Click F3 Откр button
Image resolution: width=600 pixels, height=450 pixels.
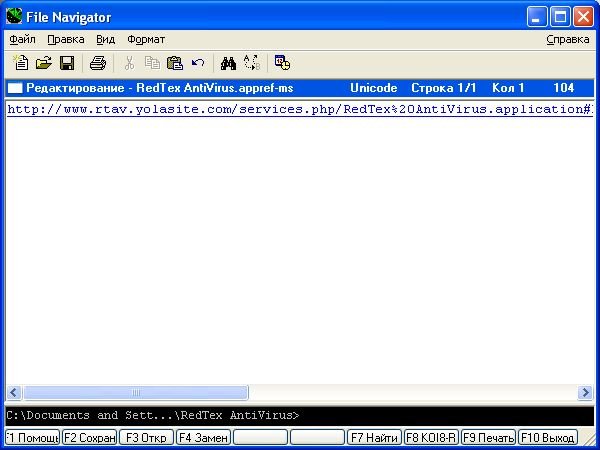tap(146, 437)
